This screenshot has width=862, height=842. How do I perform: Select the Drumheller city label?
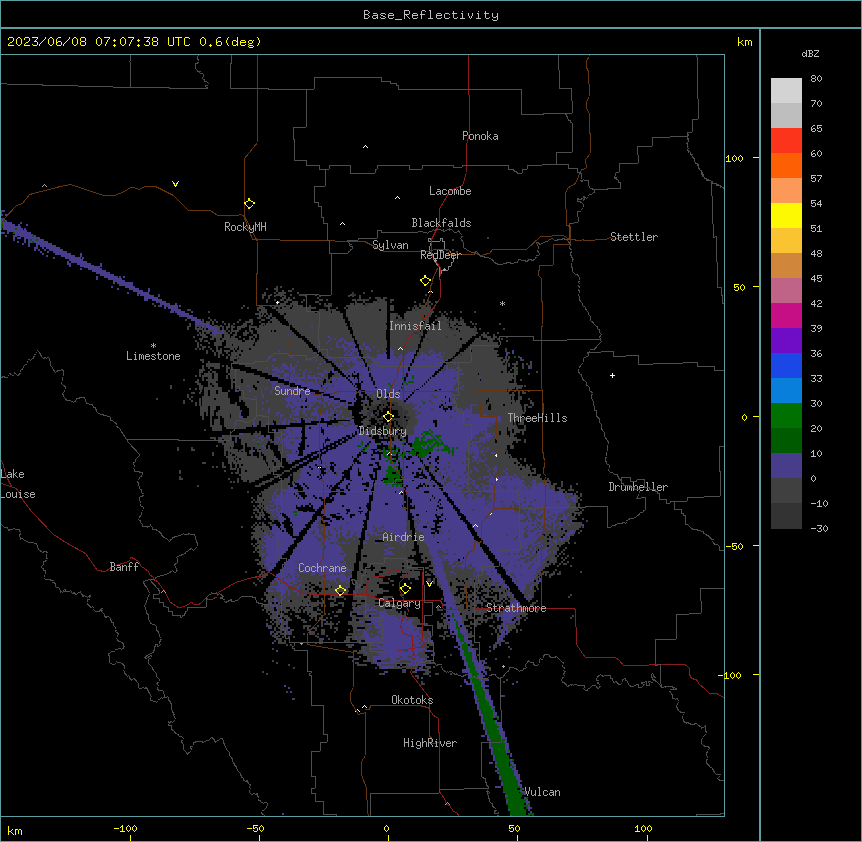(638, 487)
